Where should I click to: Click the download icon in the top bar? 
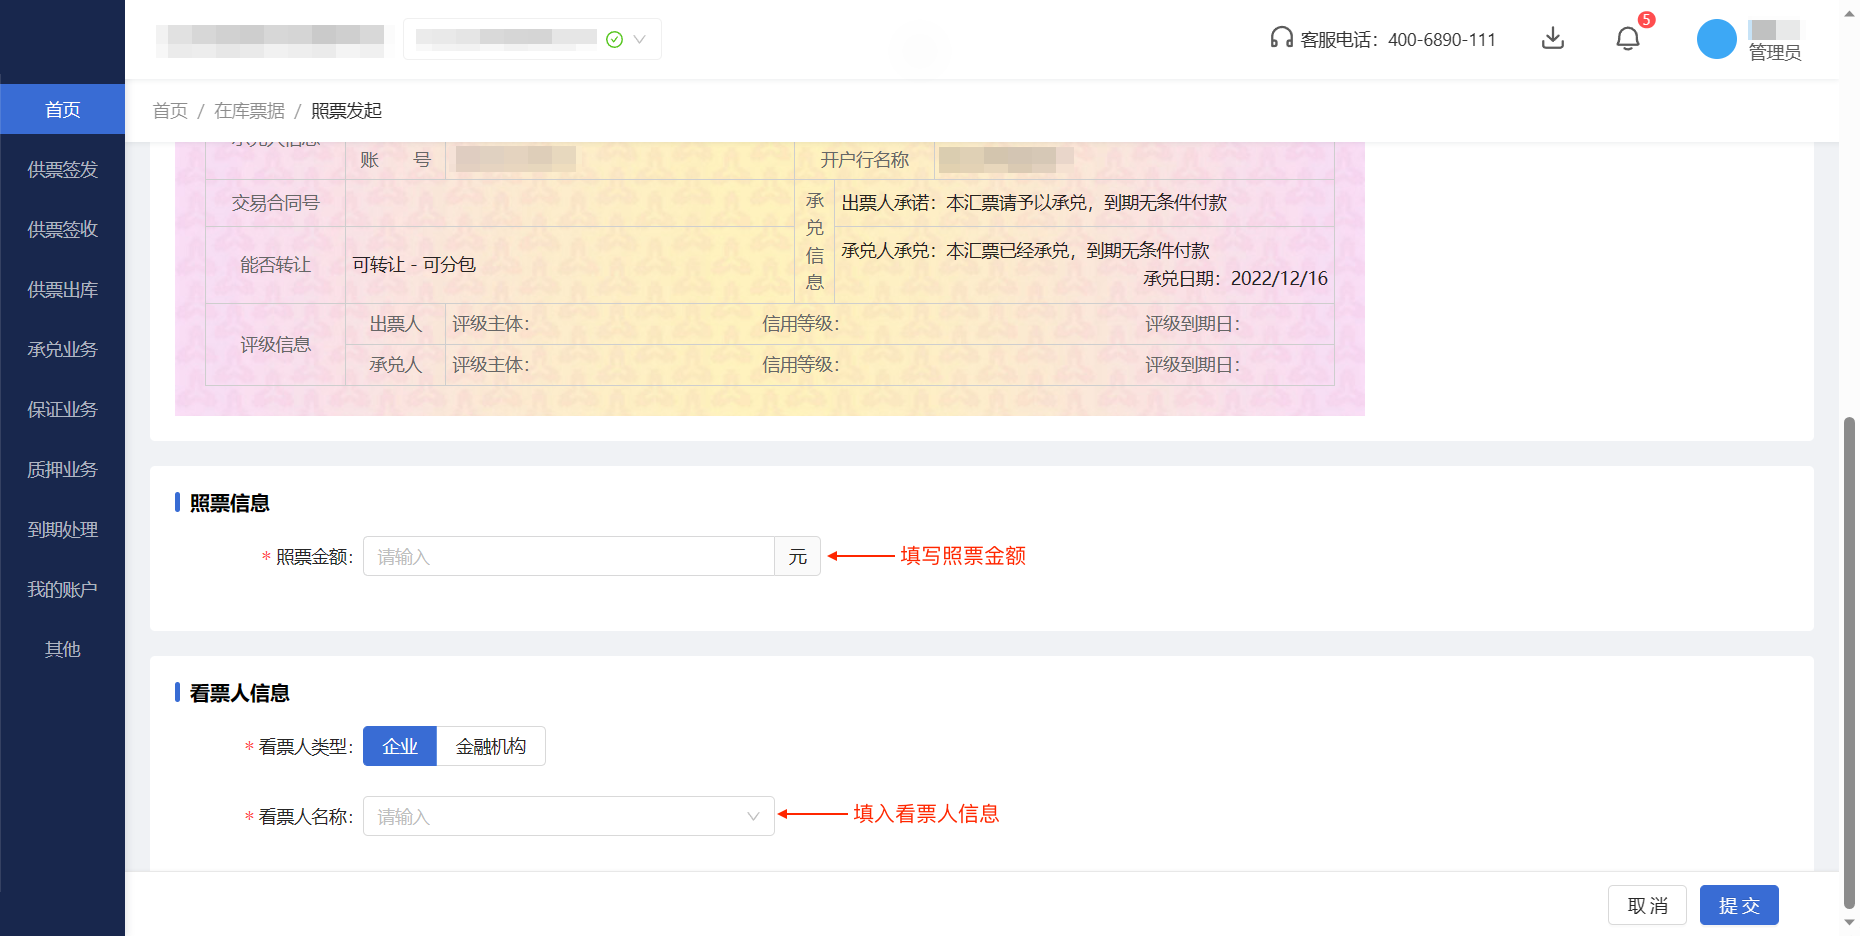tap(1553, 38)
